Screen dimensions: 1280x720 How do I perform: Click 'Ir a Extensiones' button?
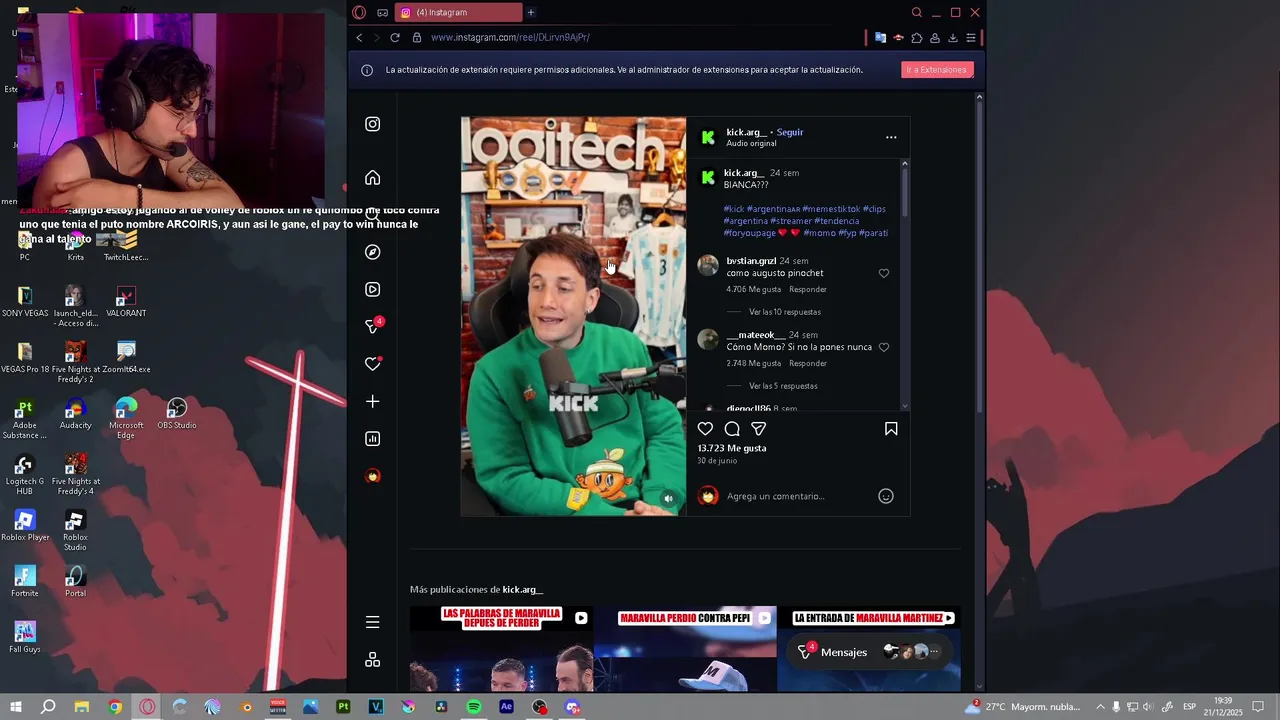(937, 70)
